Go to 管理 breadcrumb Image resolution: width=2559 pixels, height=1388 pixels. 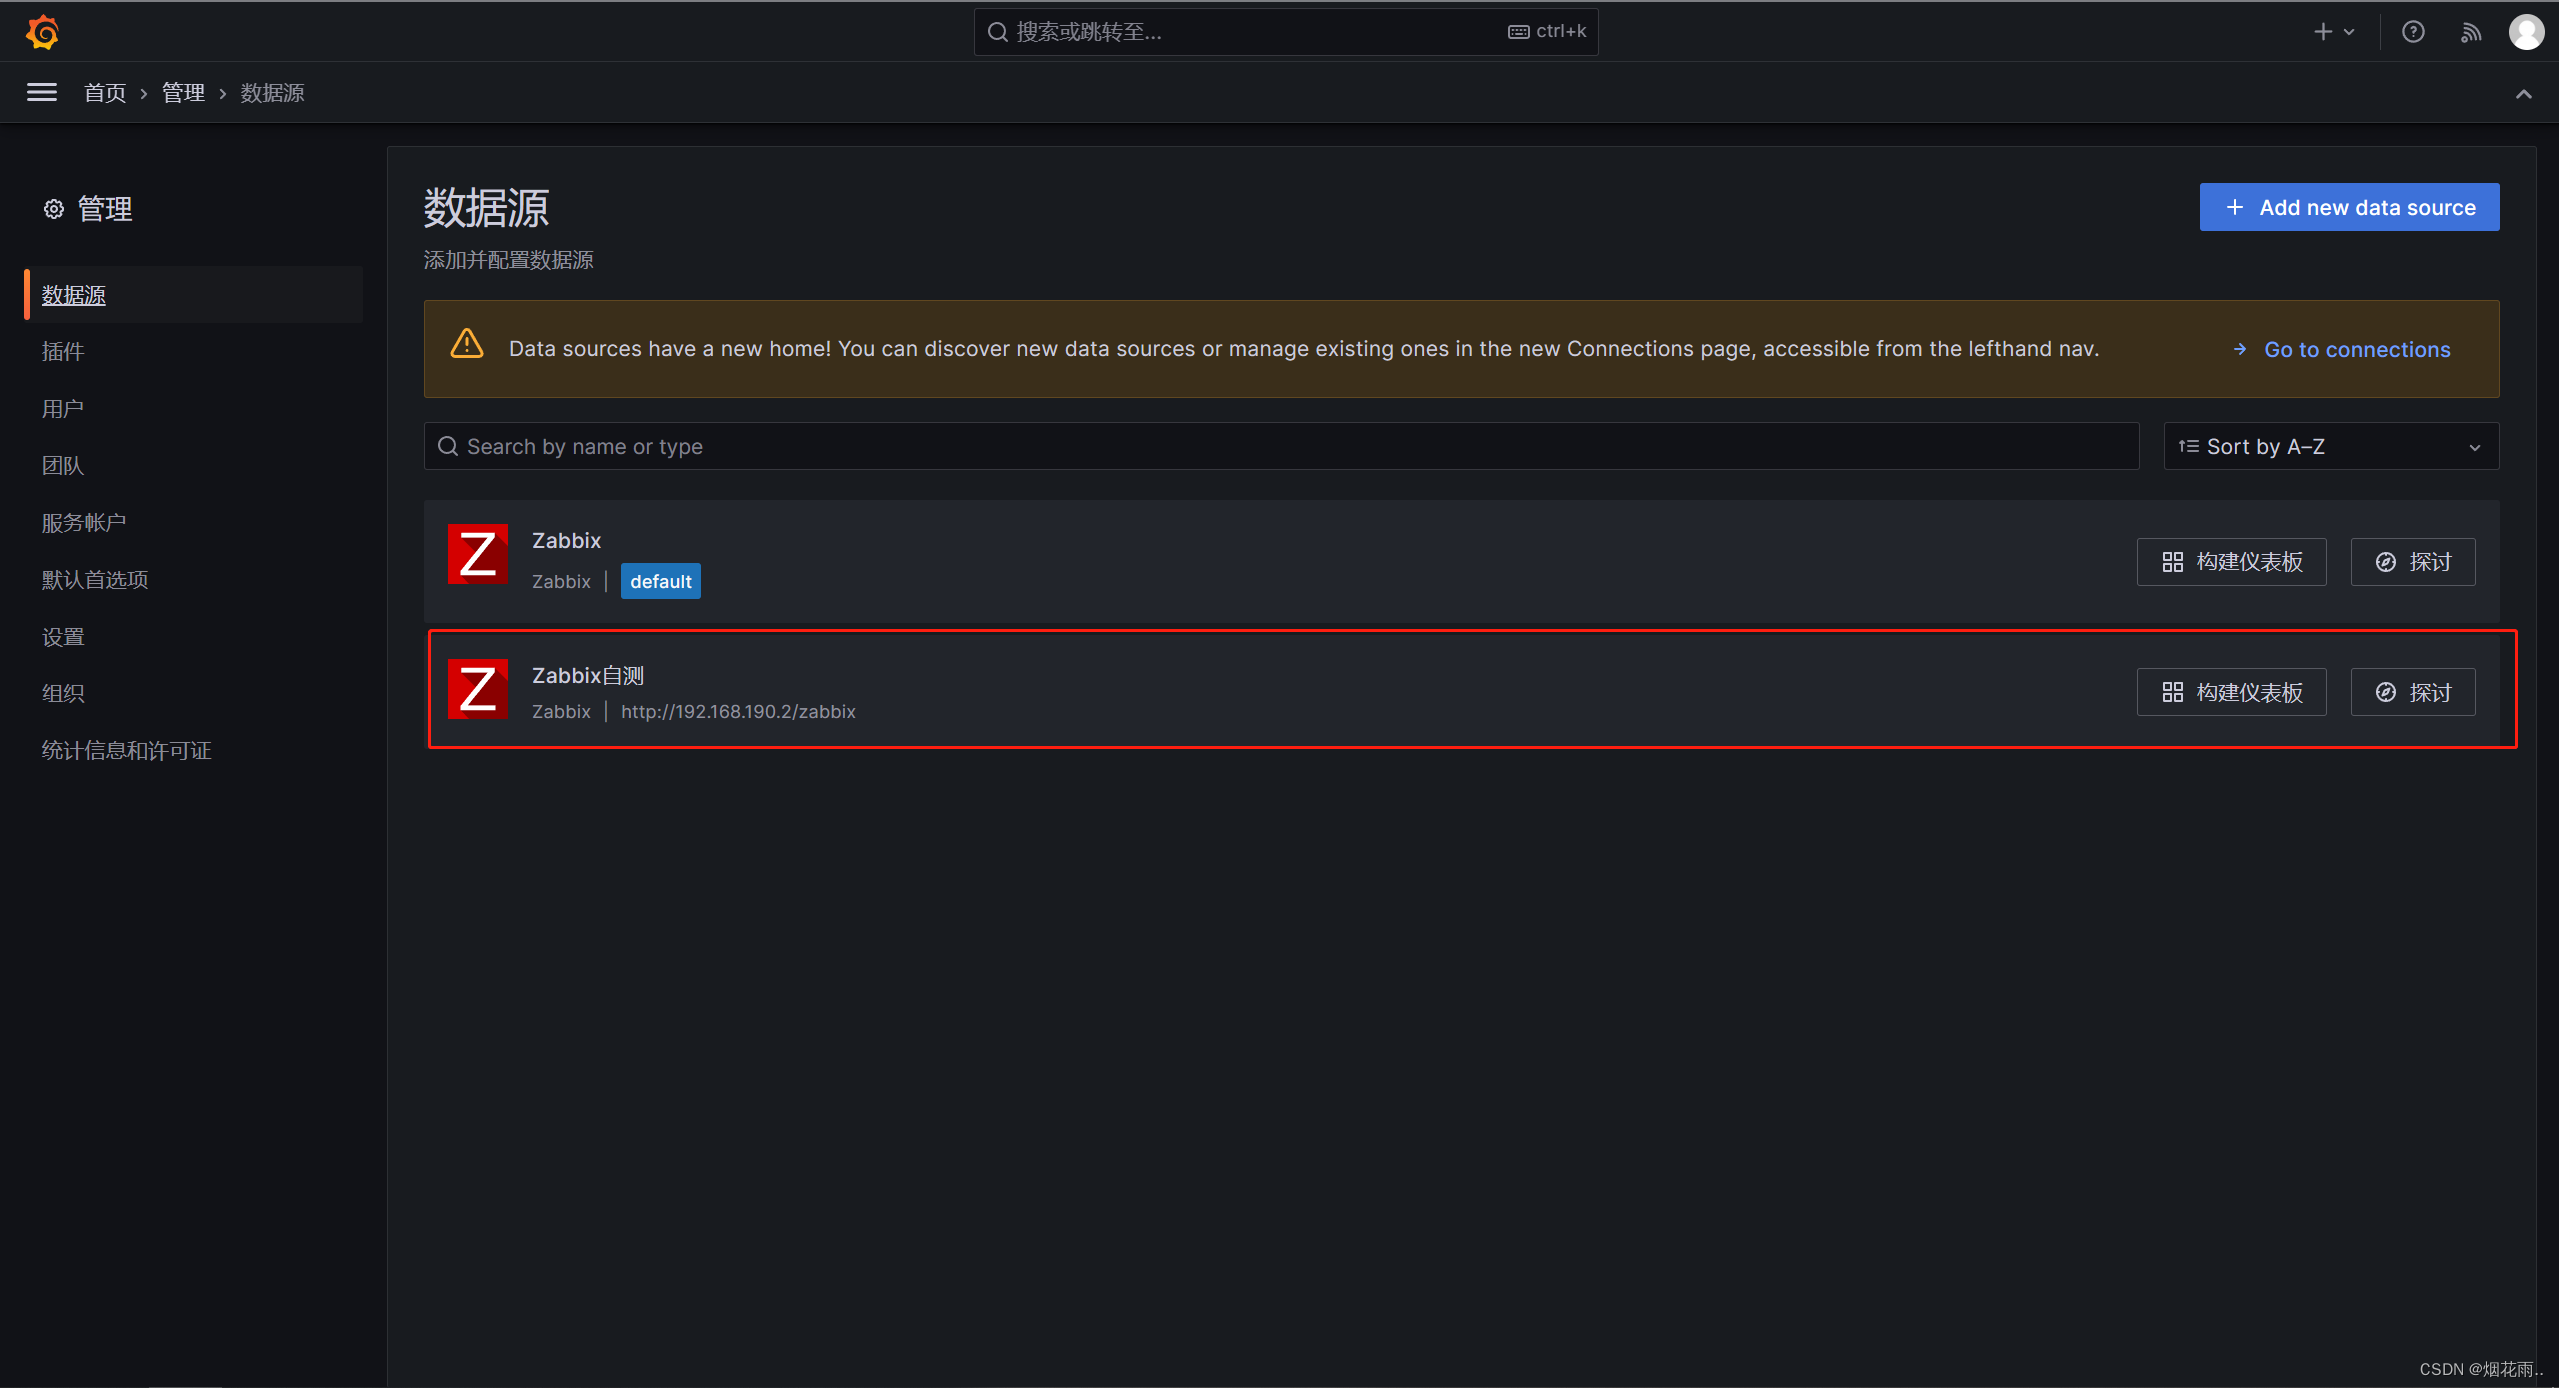pyautogui.click(x=183, y=93)
